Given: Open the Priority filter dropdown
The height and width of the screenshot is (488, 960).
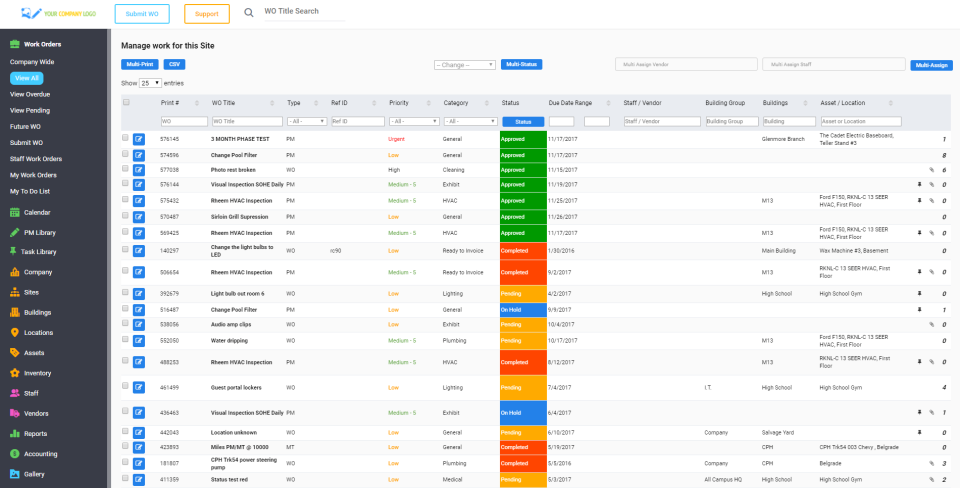Looking at the screenshot, I should point(414,121).
